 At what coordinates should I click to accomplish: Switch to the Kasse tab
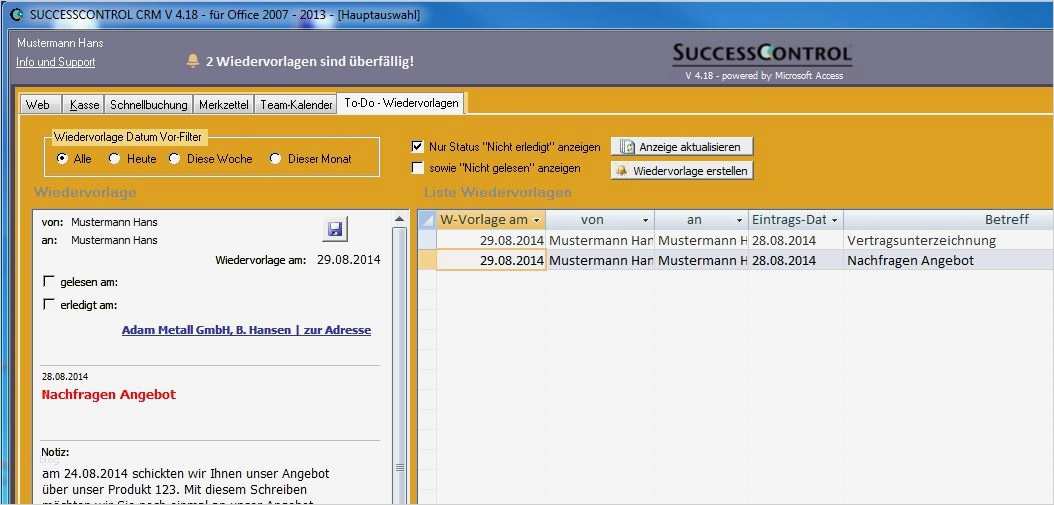84,105
